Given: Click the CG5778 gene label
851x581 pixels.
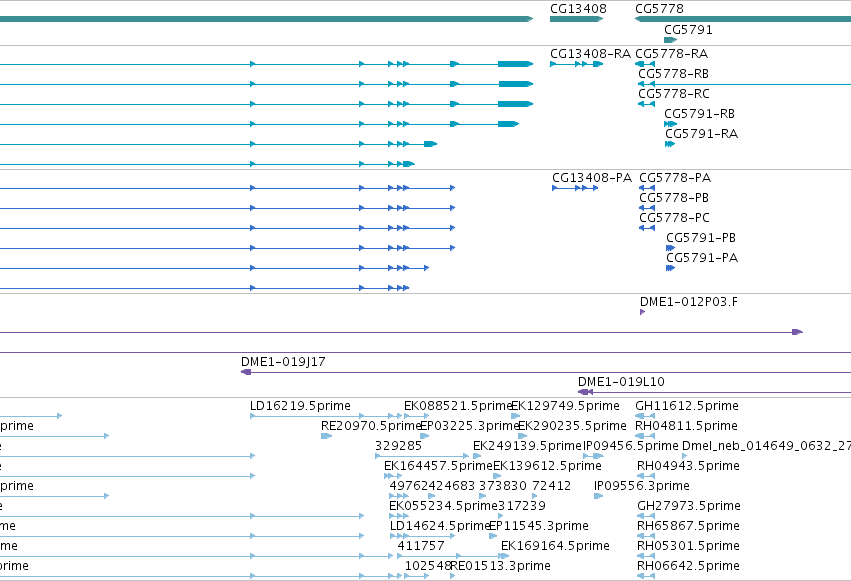Looking at the screenshot, I should 659,9.
